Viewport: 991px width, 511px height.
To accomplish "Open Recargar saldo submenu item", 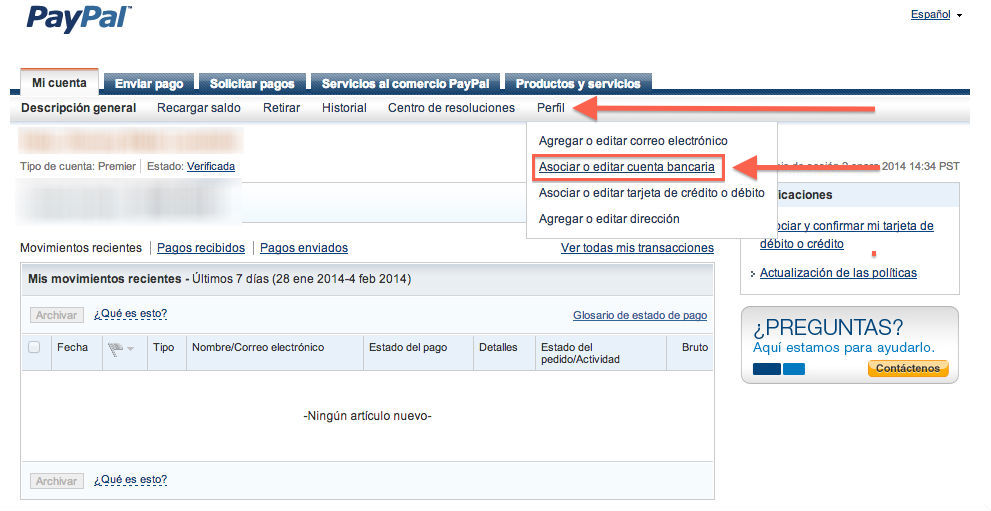I will click(x=199, y=108).
